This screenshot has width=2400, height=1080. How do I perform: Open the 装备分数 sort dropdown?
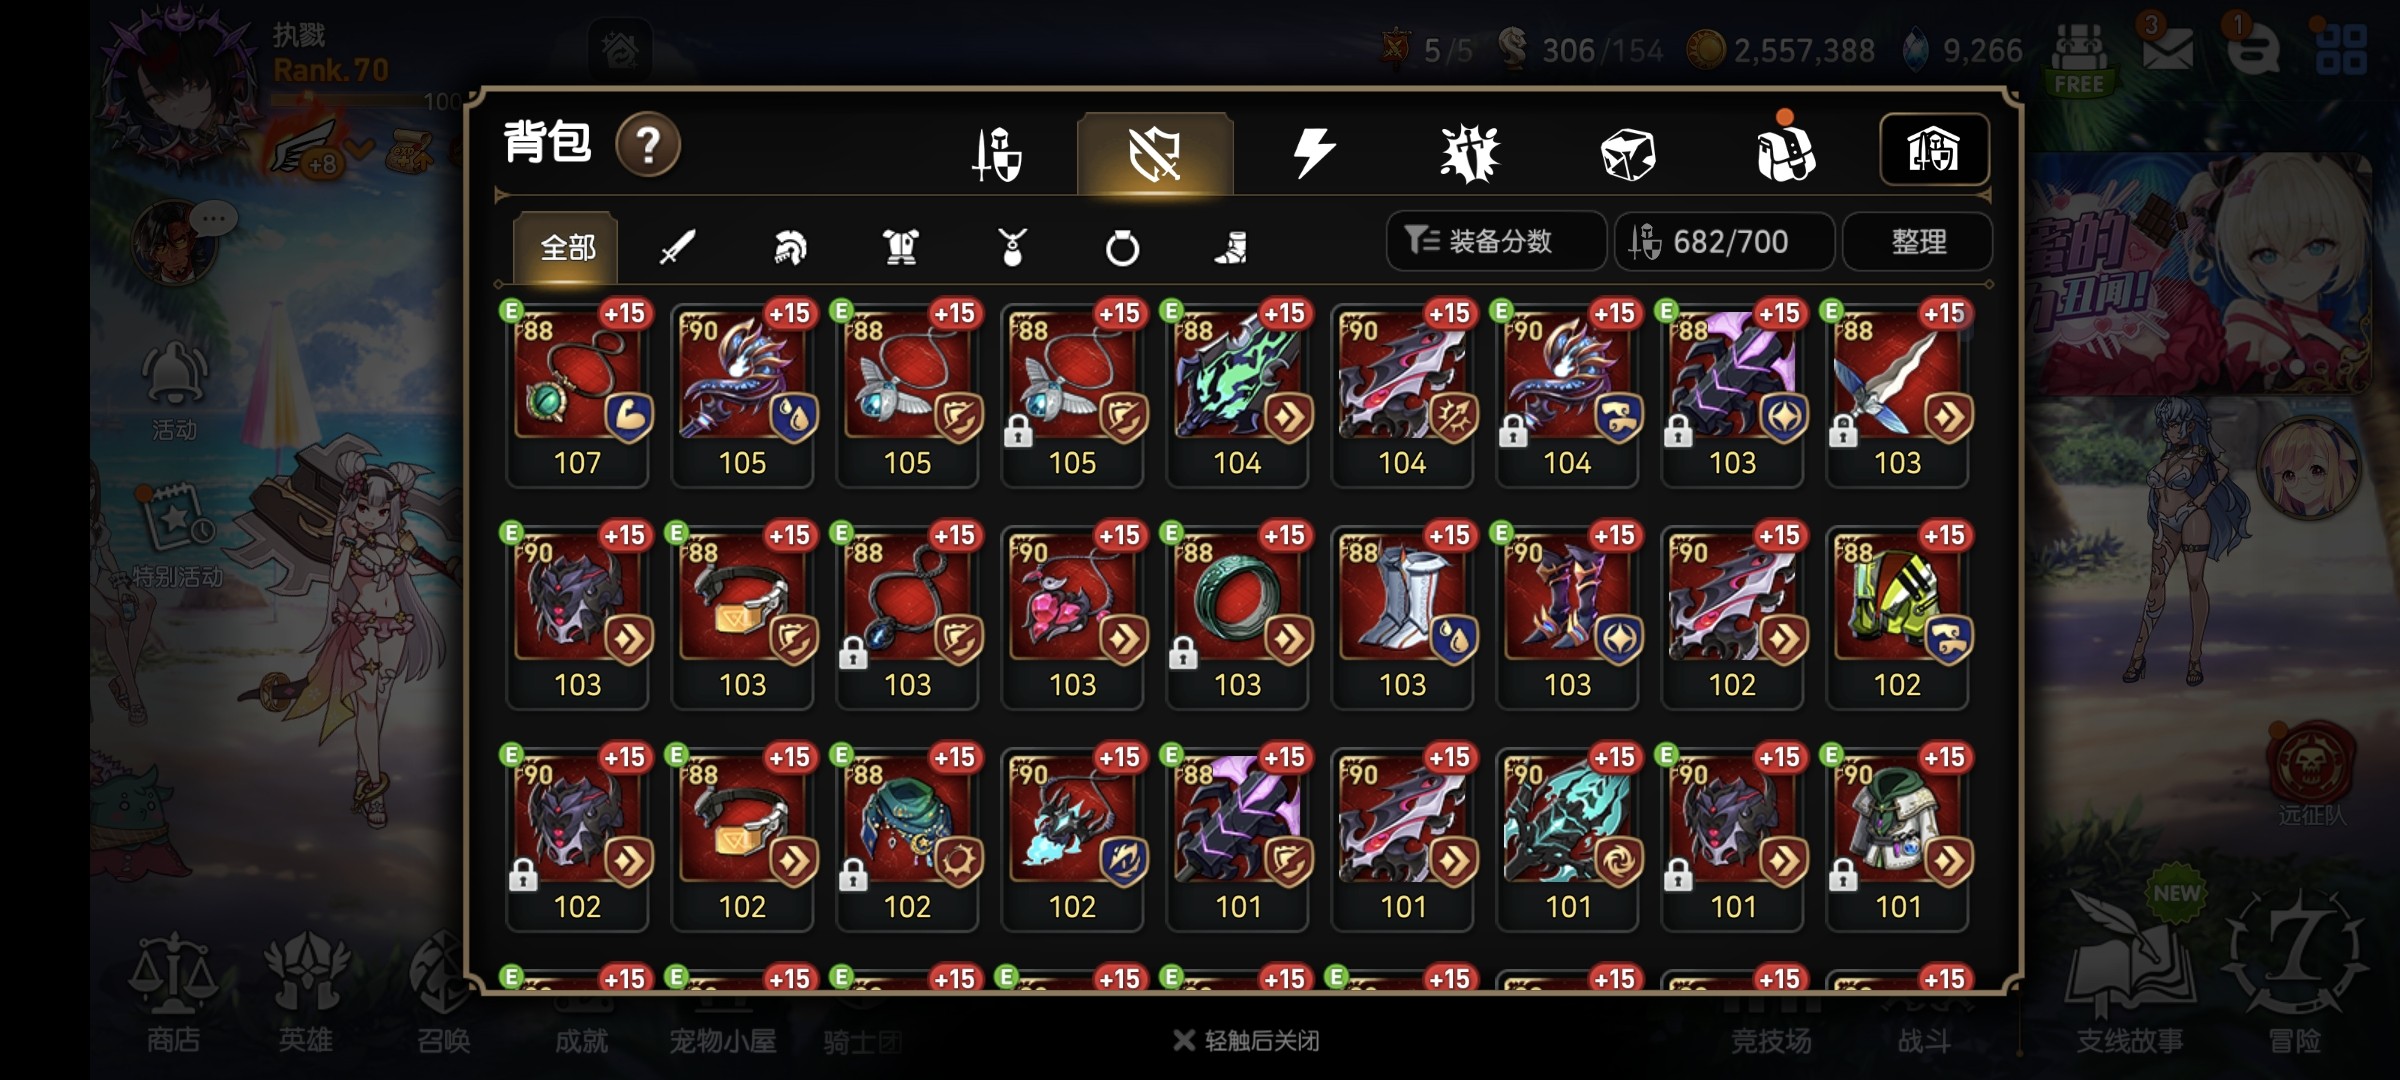pos(1496,241)
